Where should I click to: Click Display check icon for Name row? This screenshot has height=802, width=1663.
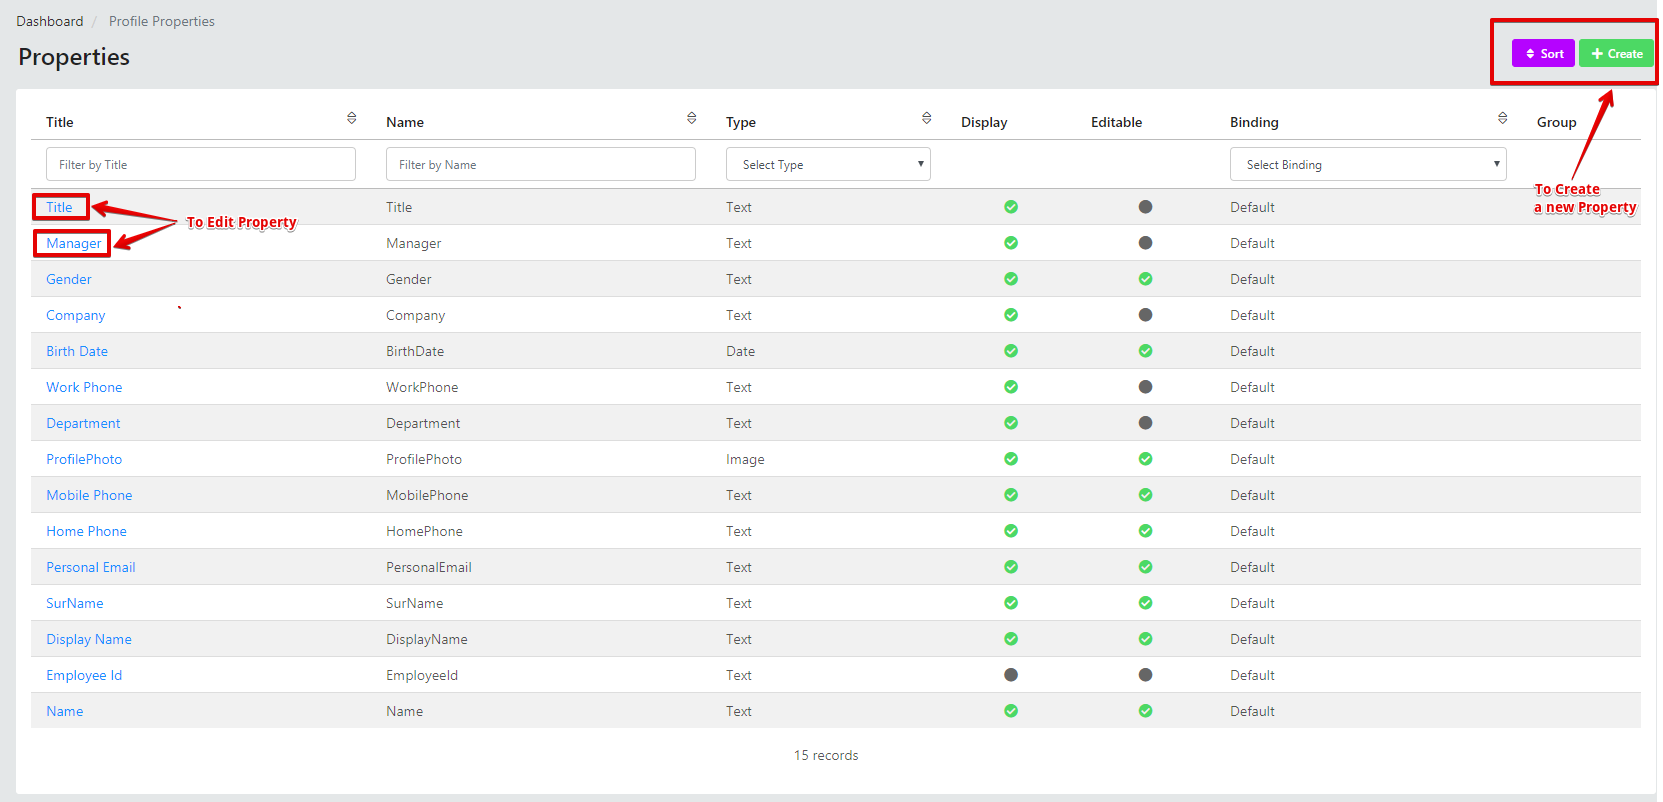coord(1011,711)
